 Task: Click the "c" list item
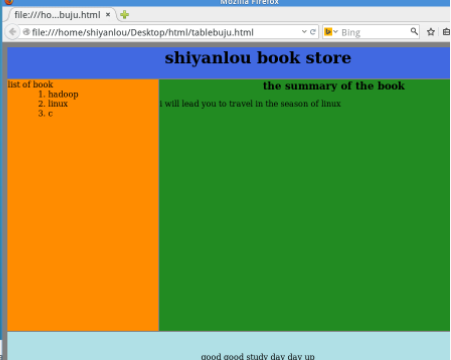pos(50,113)
